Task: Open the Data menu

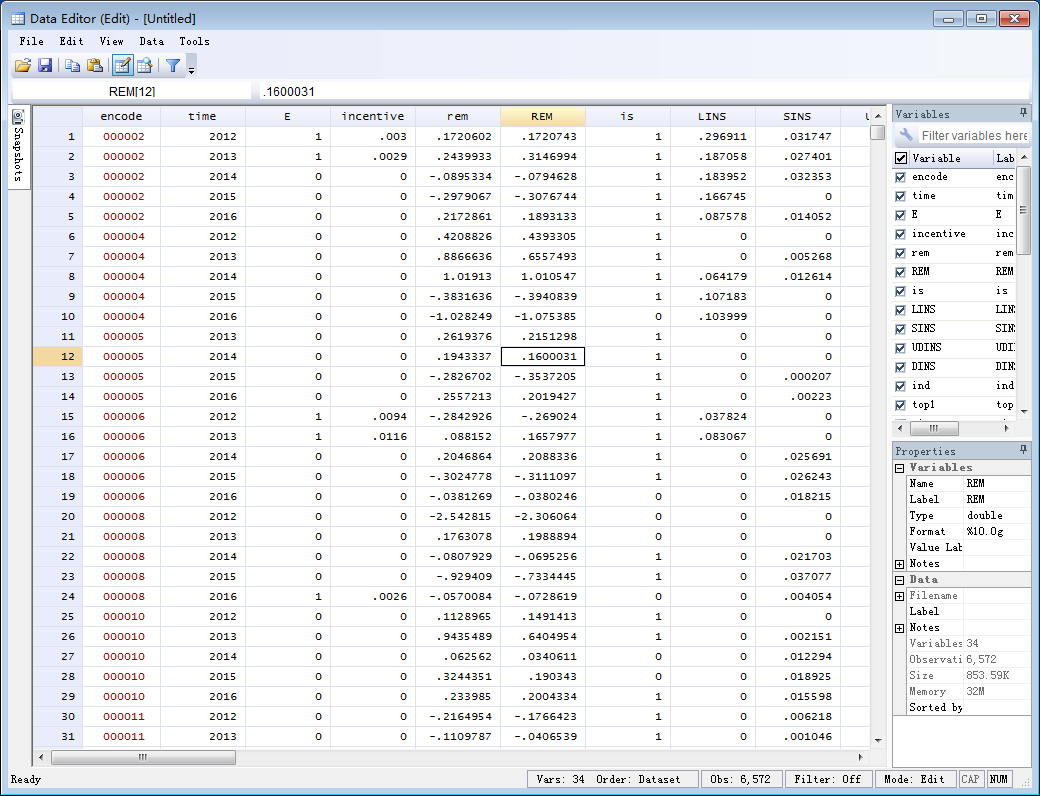Action: (x=151, y=41)
